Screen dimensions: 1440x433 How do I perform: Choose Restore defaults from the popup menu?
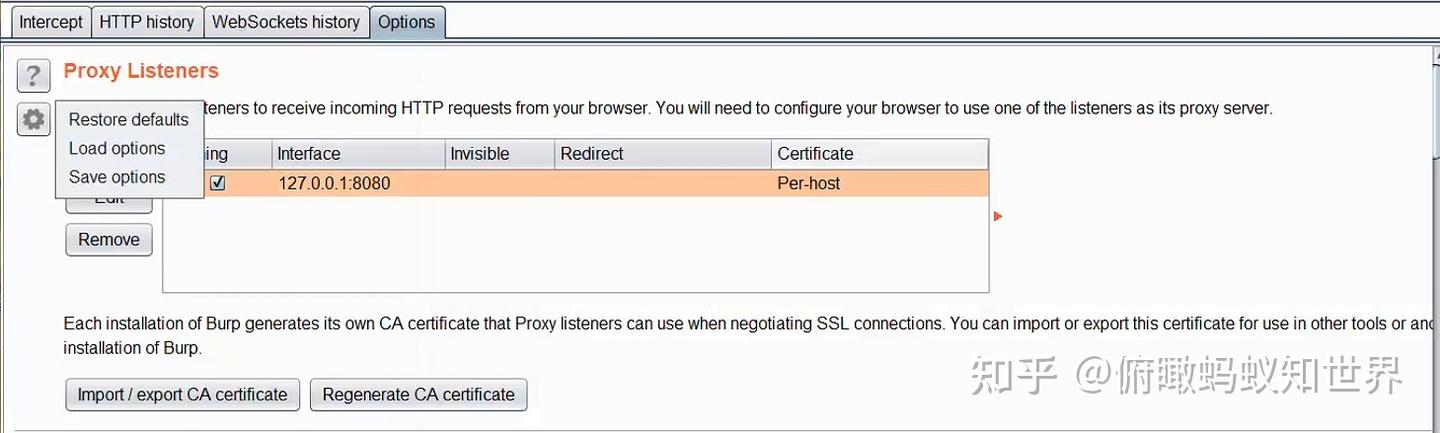128,120
